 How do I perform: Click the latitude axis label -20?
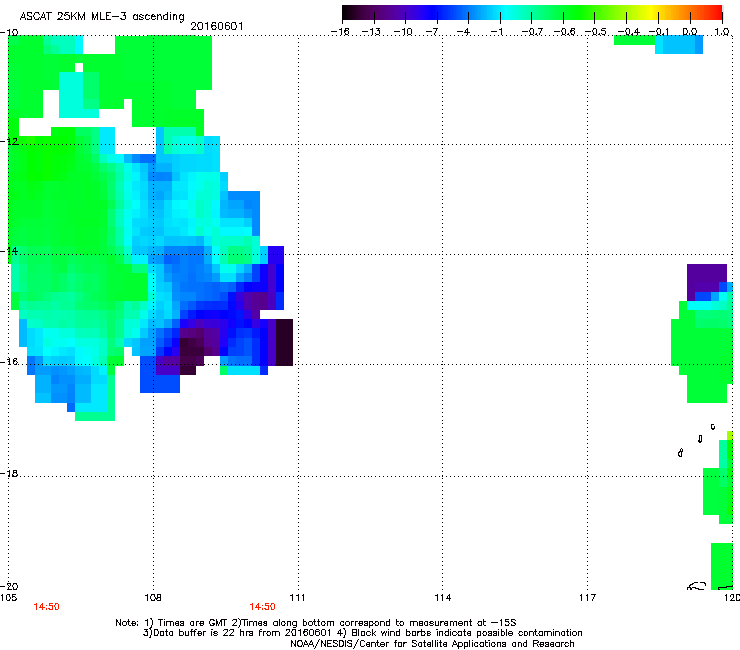pyautogui.click(x=9, y=586)
